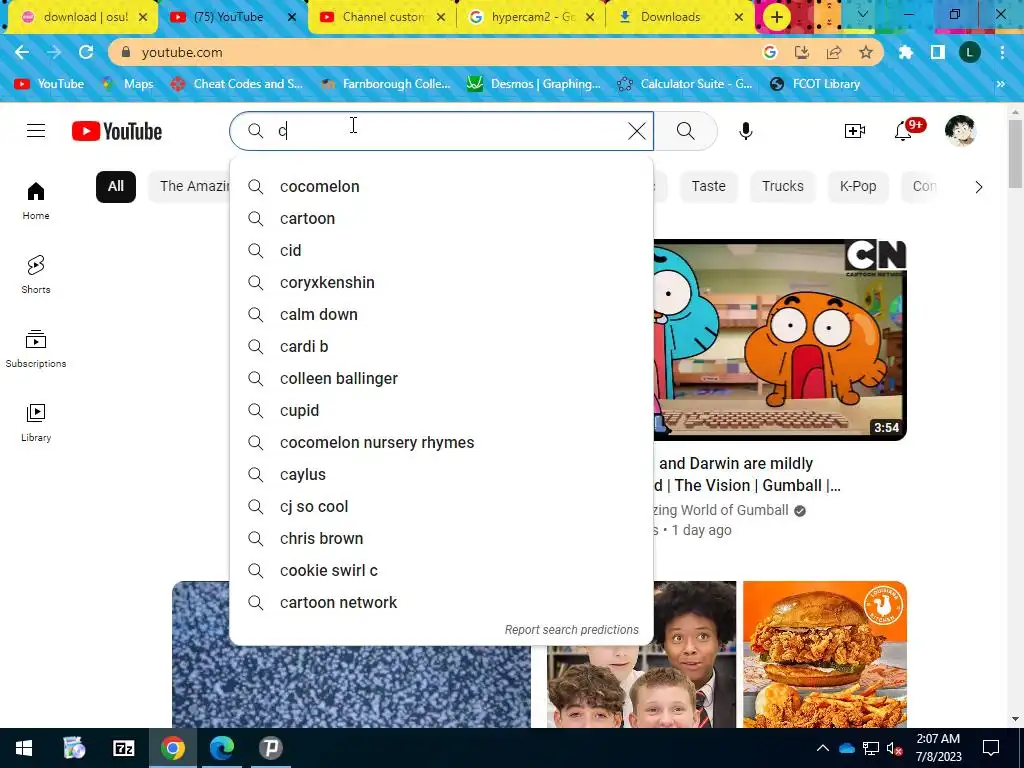Open the Windows action center
1024x768 pixels.
991,748
